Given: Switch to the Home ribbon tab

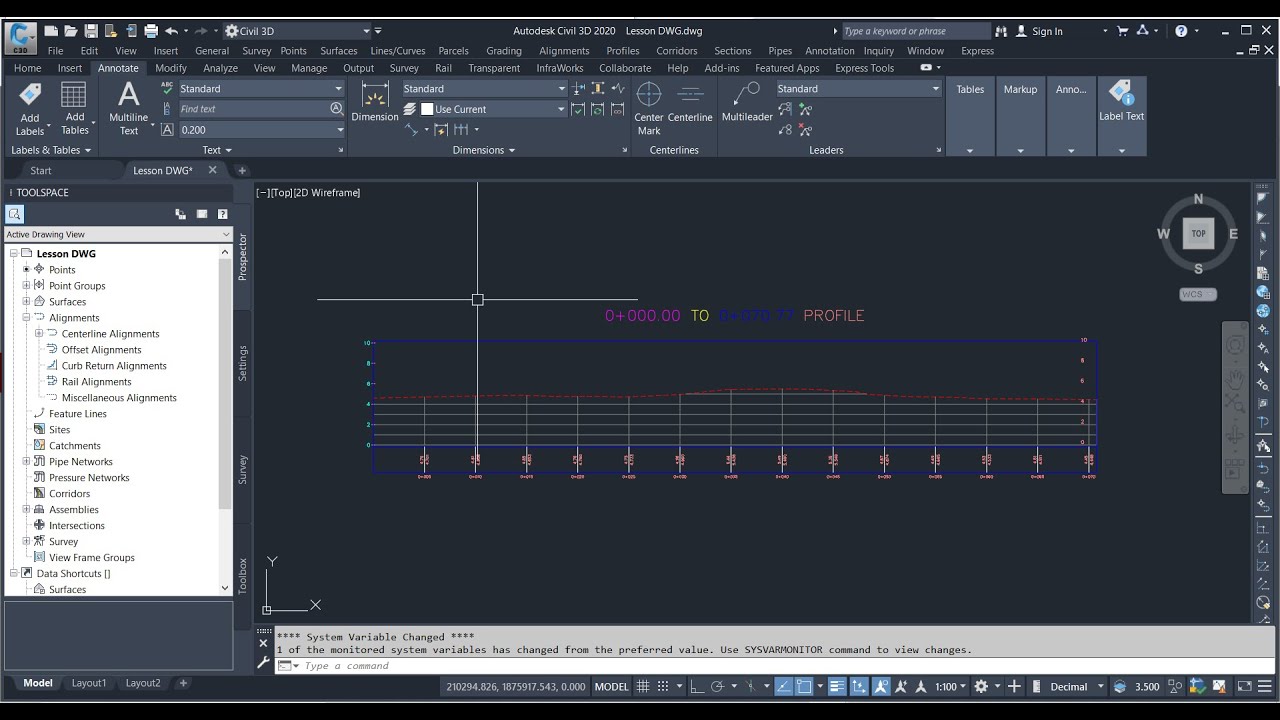Looking at the screenshot, I should pyautogui.click(x=27, y=68).
